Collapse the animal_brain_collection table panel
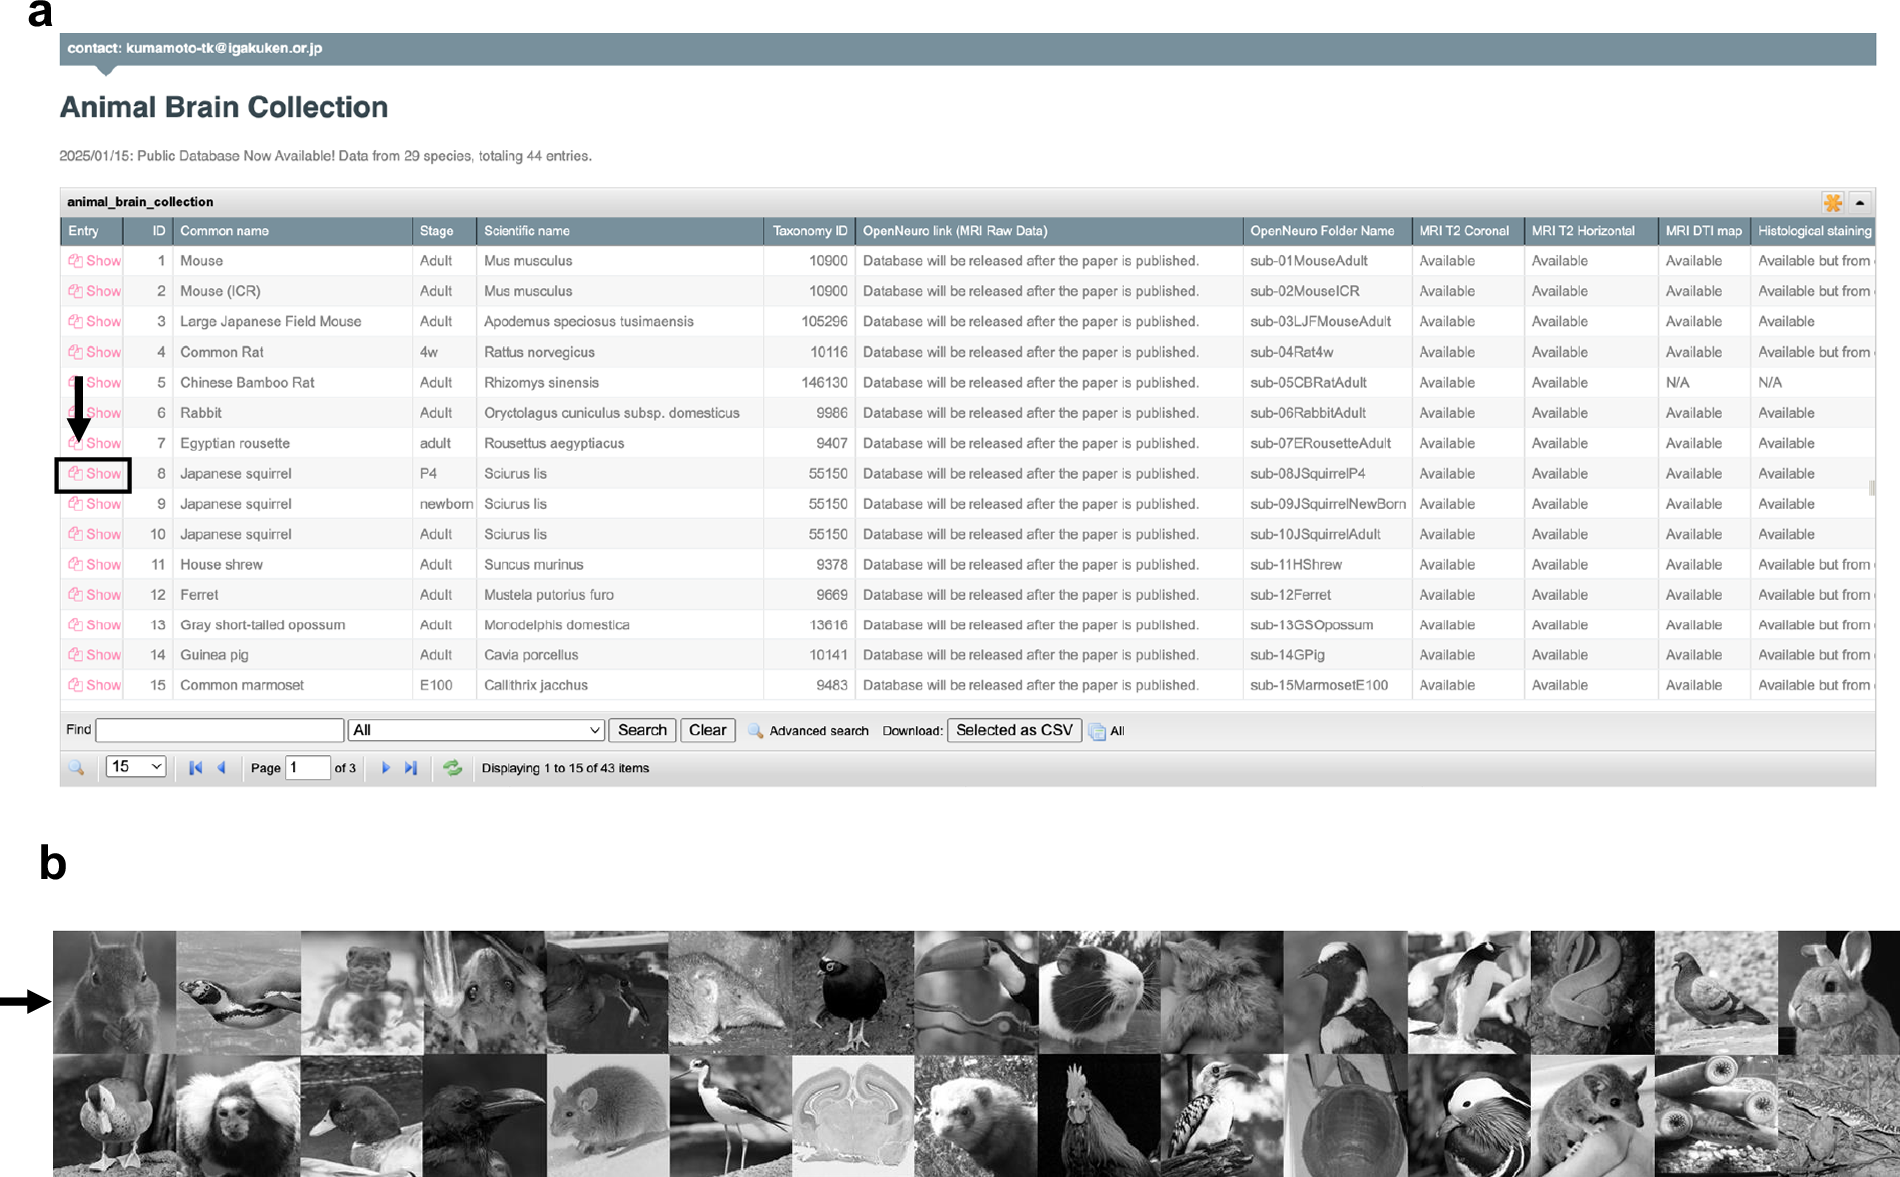 tap(1860, 202)
